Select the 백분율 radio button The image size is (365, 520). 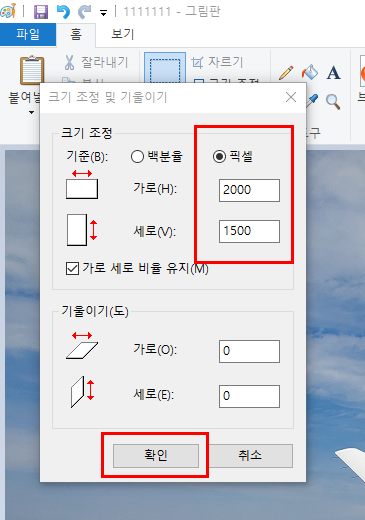click(157, 156)
